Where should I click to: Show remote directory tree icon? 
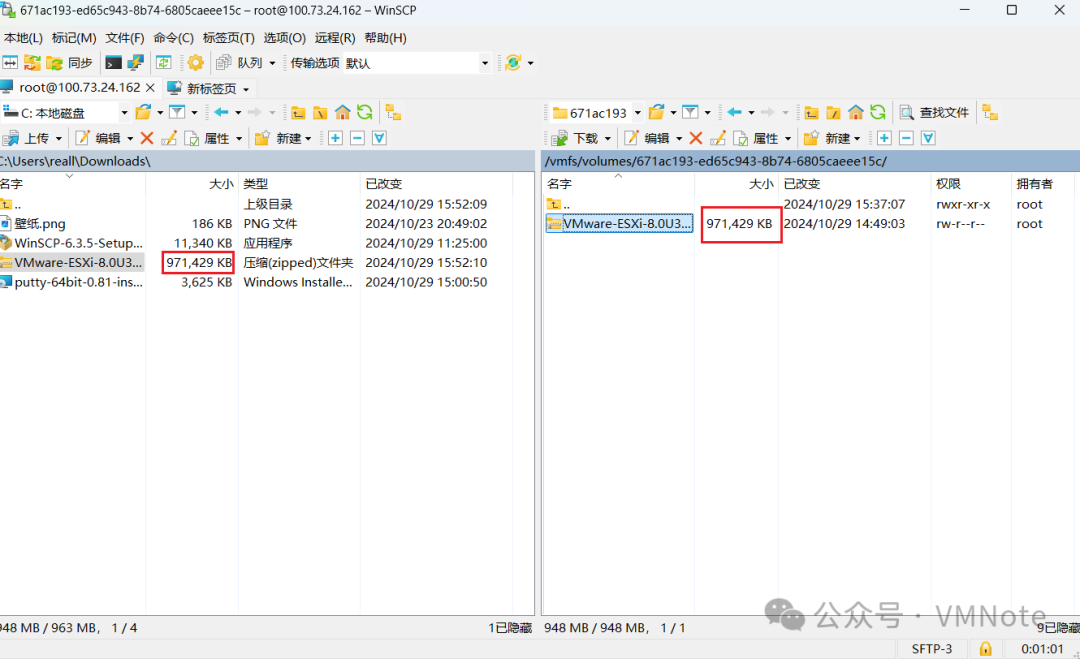[990, 112]
